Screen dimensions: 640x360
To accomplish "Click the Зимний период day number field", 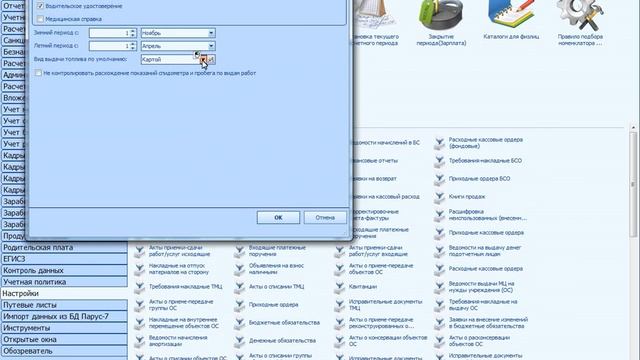I will coord(109,33).
